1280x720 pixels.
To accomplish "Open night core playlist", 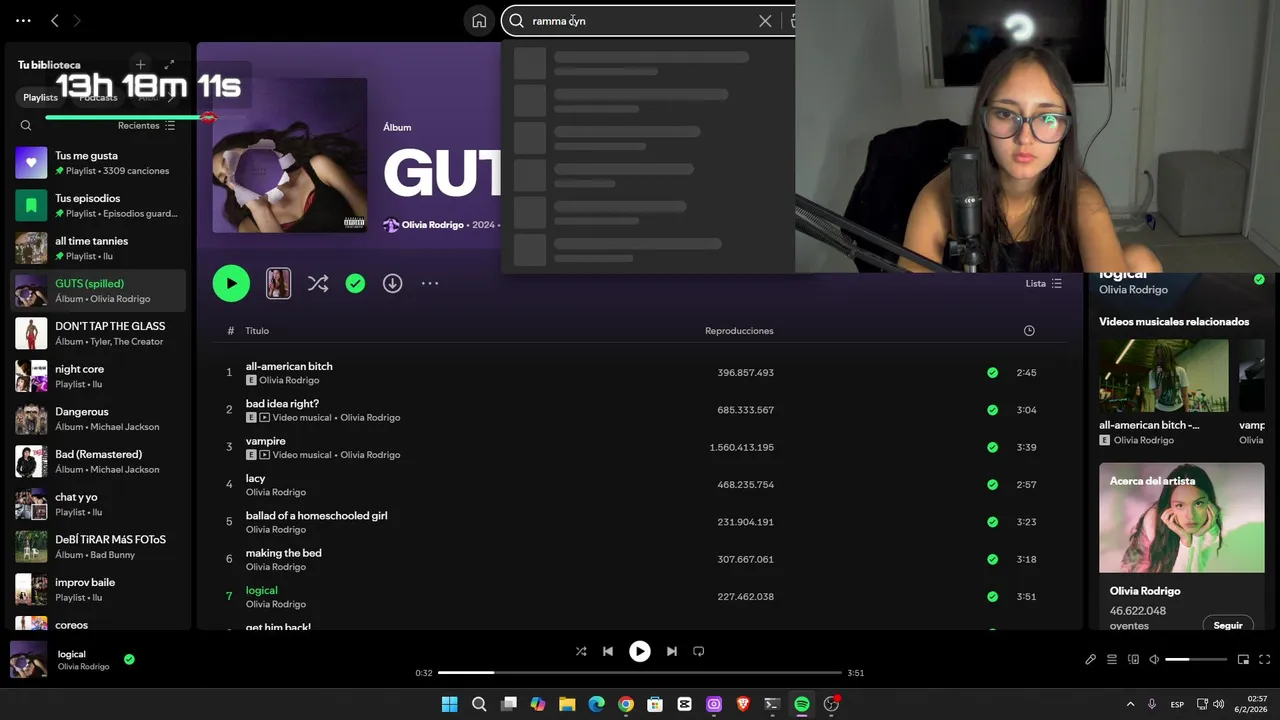I will click(x=98, y=376).
